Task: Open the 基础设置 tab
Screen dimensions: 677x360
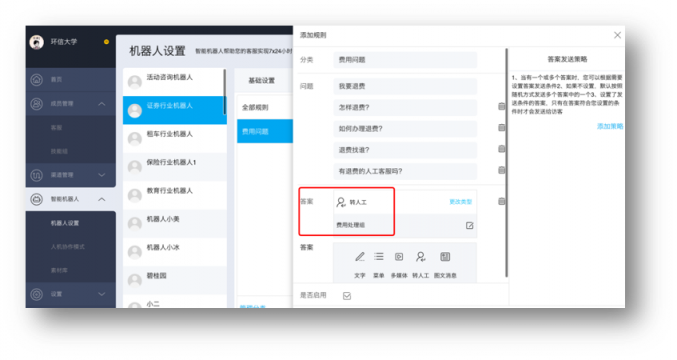Action: (x=262, y=80)
